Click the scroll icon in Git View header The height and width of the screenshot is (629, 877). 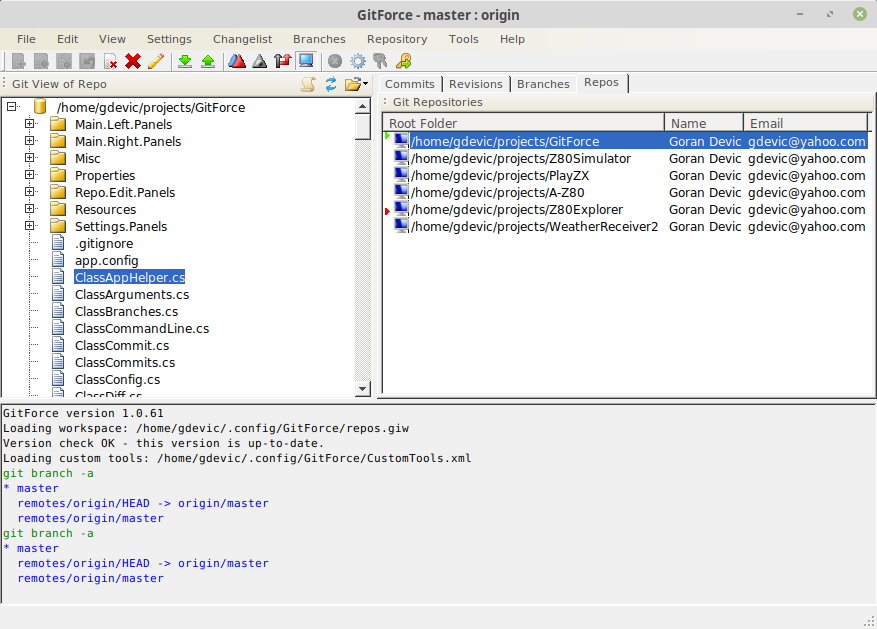pos(308,84)
